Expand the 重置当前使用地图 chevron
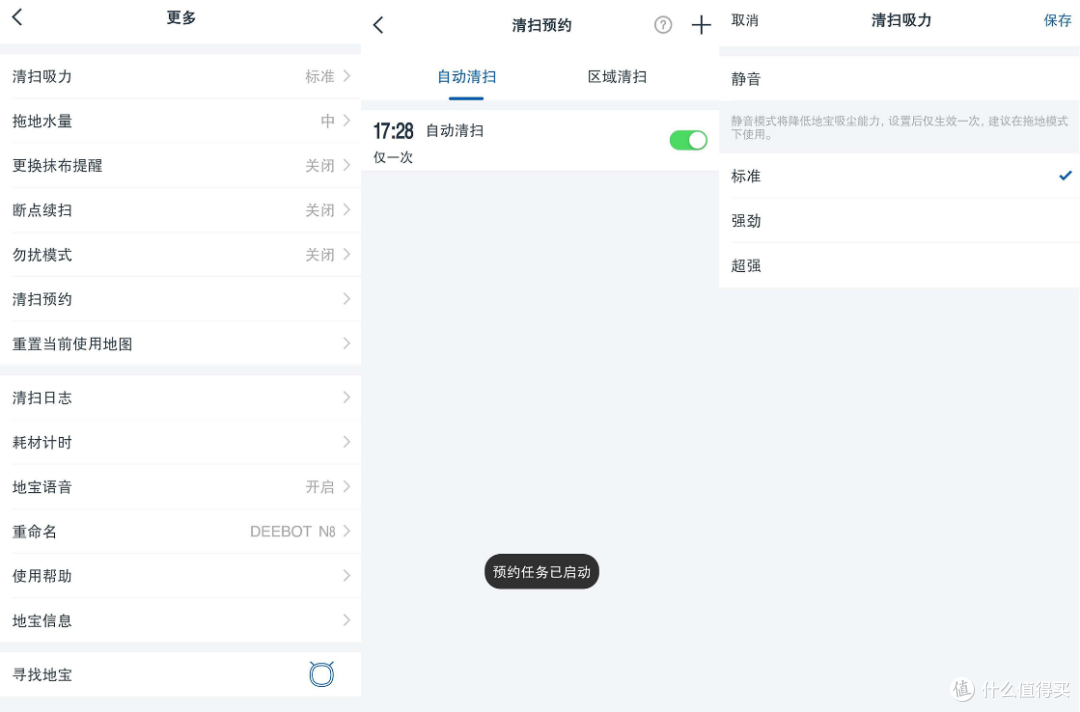The height and width of the screenshot is (712, 1080). (347, 344)
